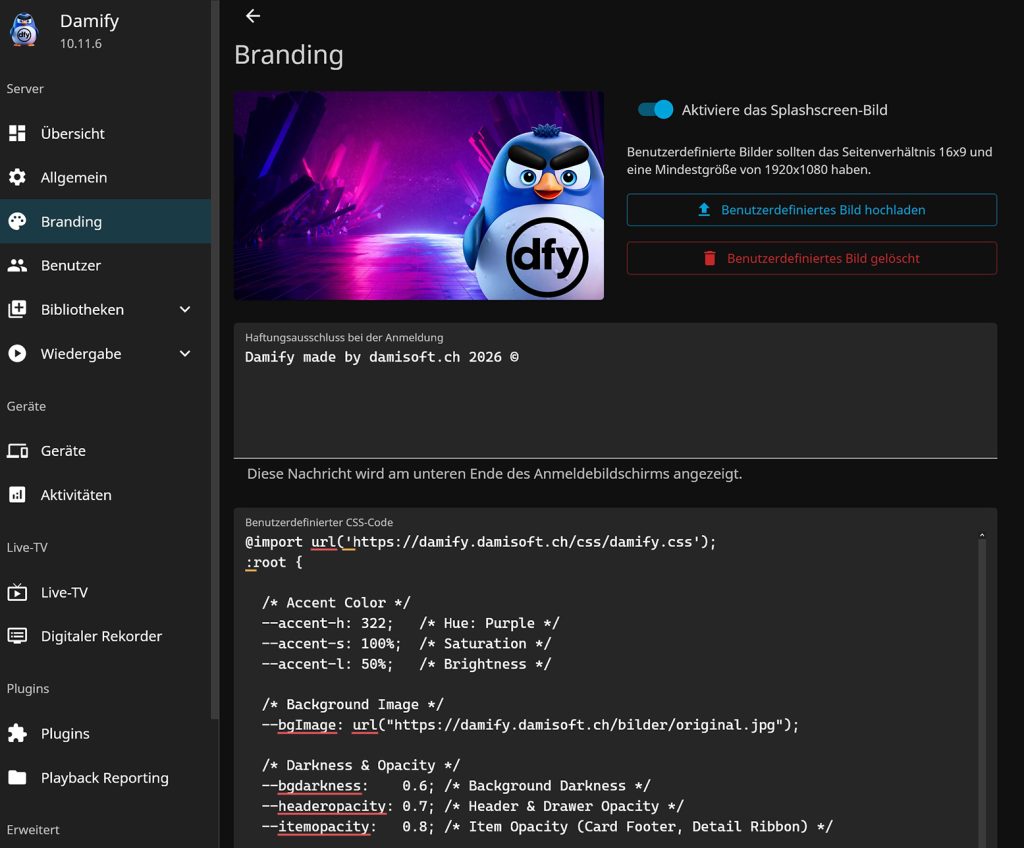The width and height of the screenshot is (1024, 848).
Task: Click the Damify penguin logo
Action: 24,30
